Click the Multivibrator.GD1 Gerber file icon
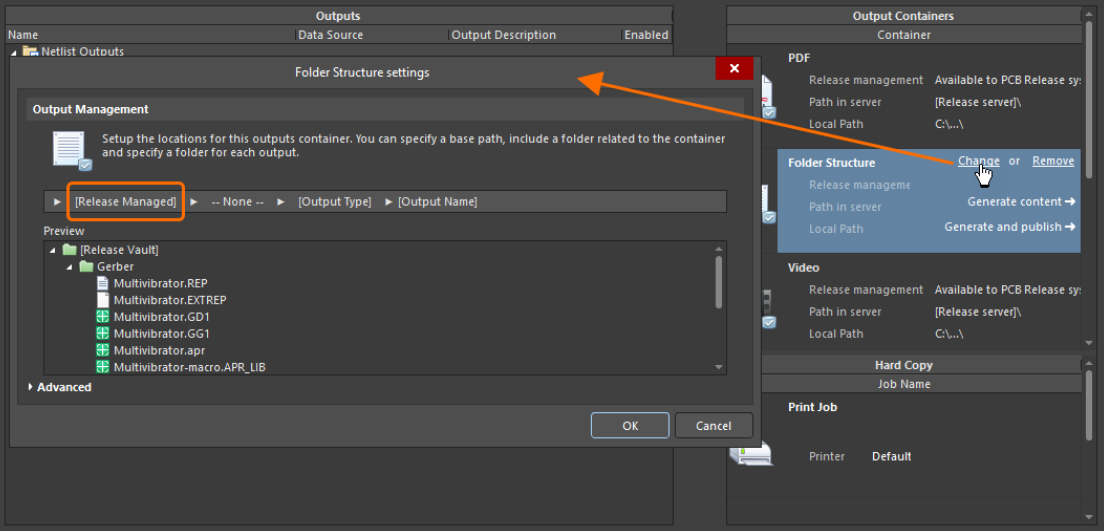The width and height of the screenshot is (1104, 531). click(x=102, y=317)
